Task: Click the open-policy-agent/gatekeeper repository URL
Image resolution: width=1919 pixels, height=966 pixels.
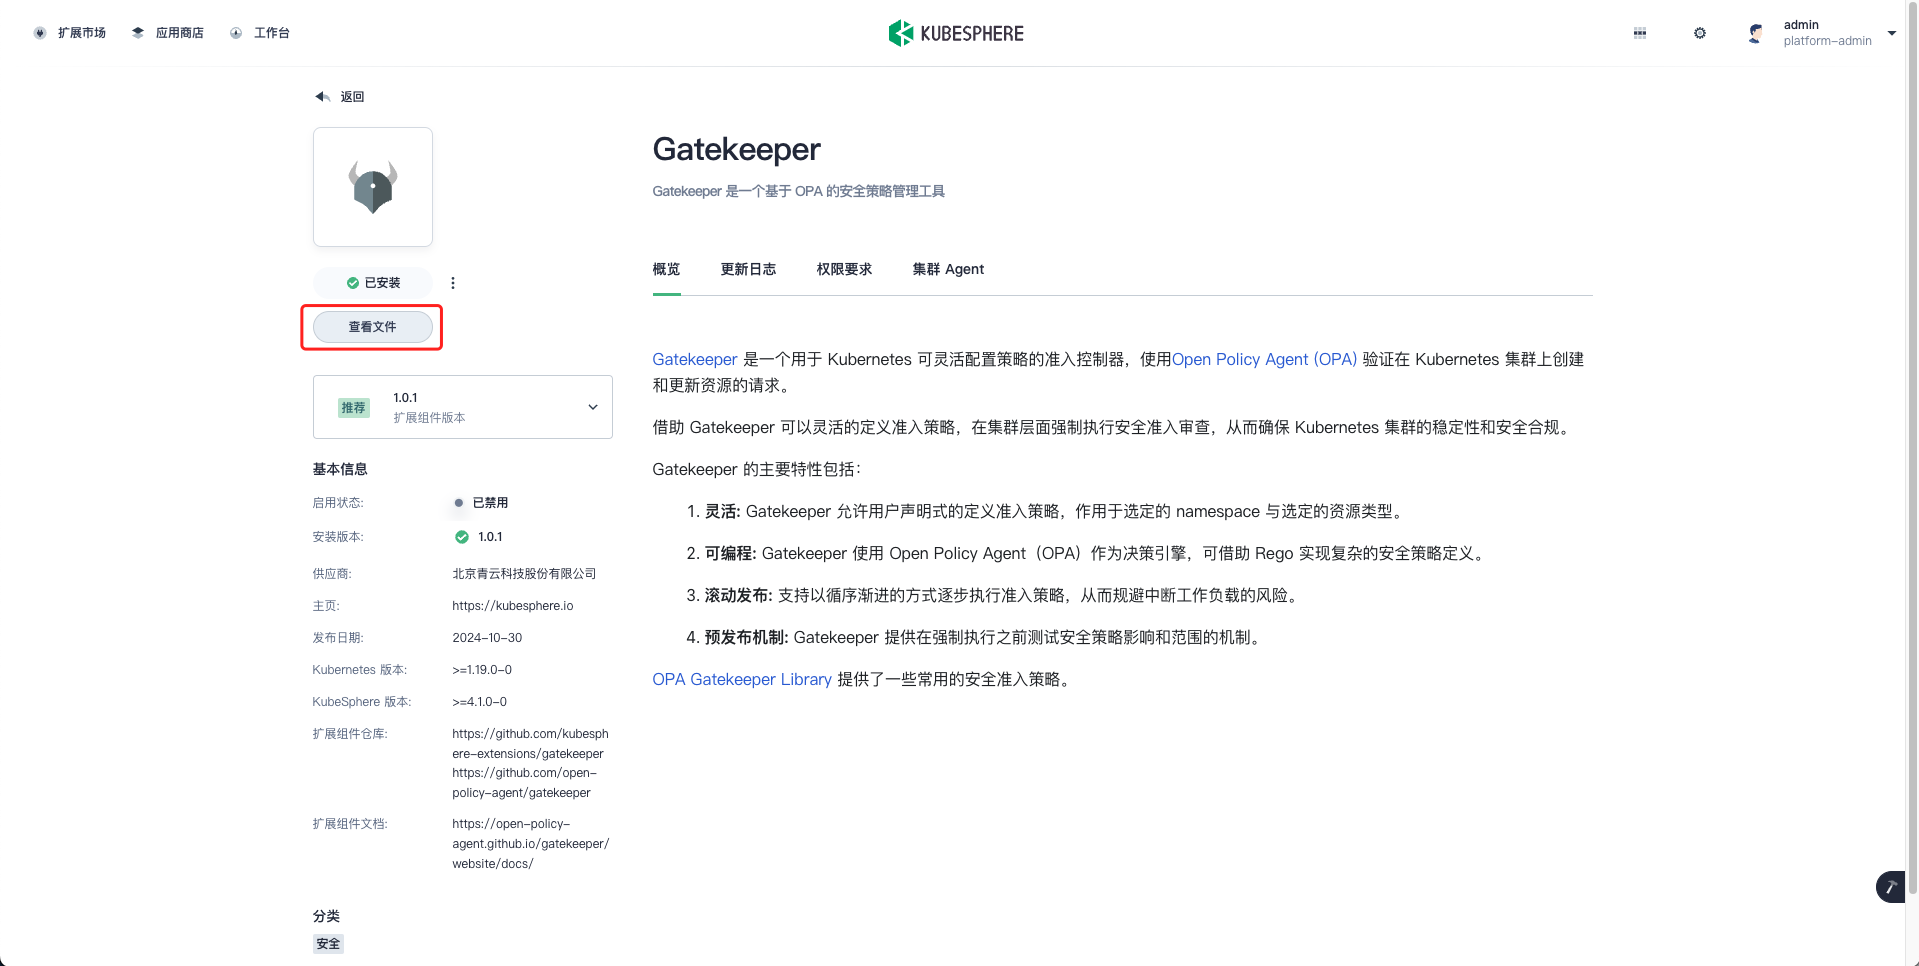Action: point(524,783)
